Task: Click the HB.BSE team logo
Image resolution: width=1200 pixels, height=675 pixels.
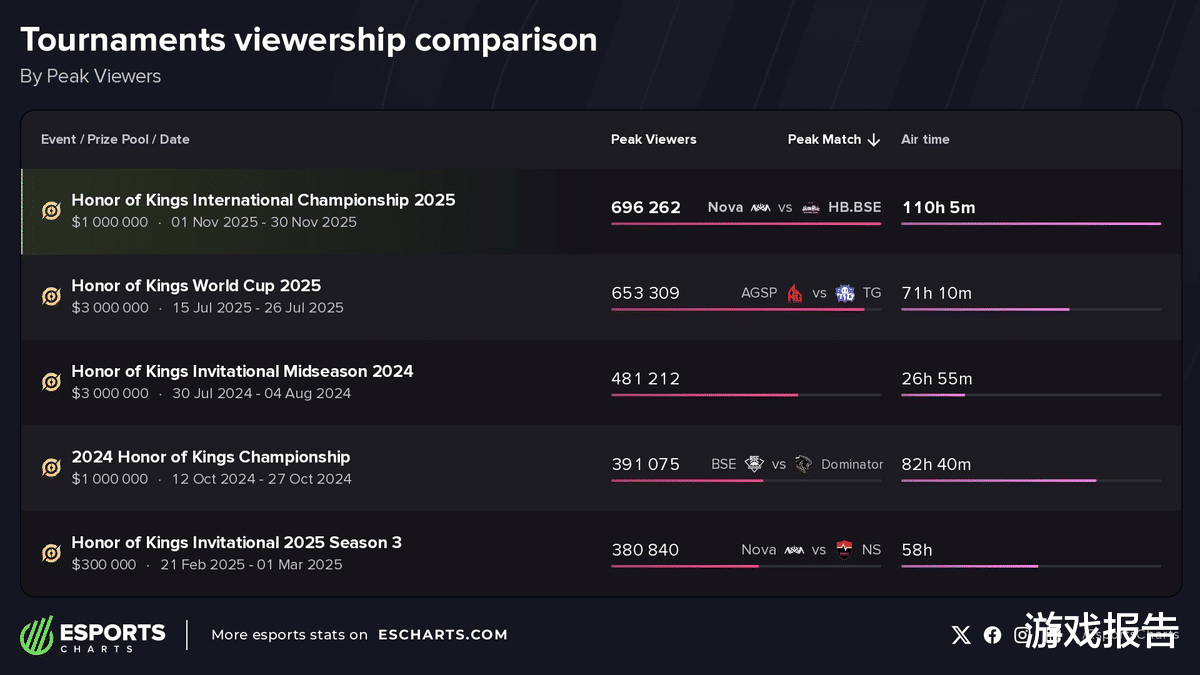Action: (x=811, y=208)
